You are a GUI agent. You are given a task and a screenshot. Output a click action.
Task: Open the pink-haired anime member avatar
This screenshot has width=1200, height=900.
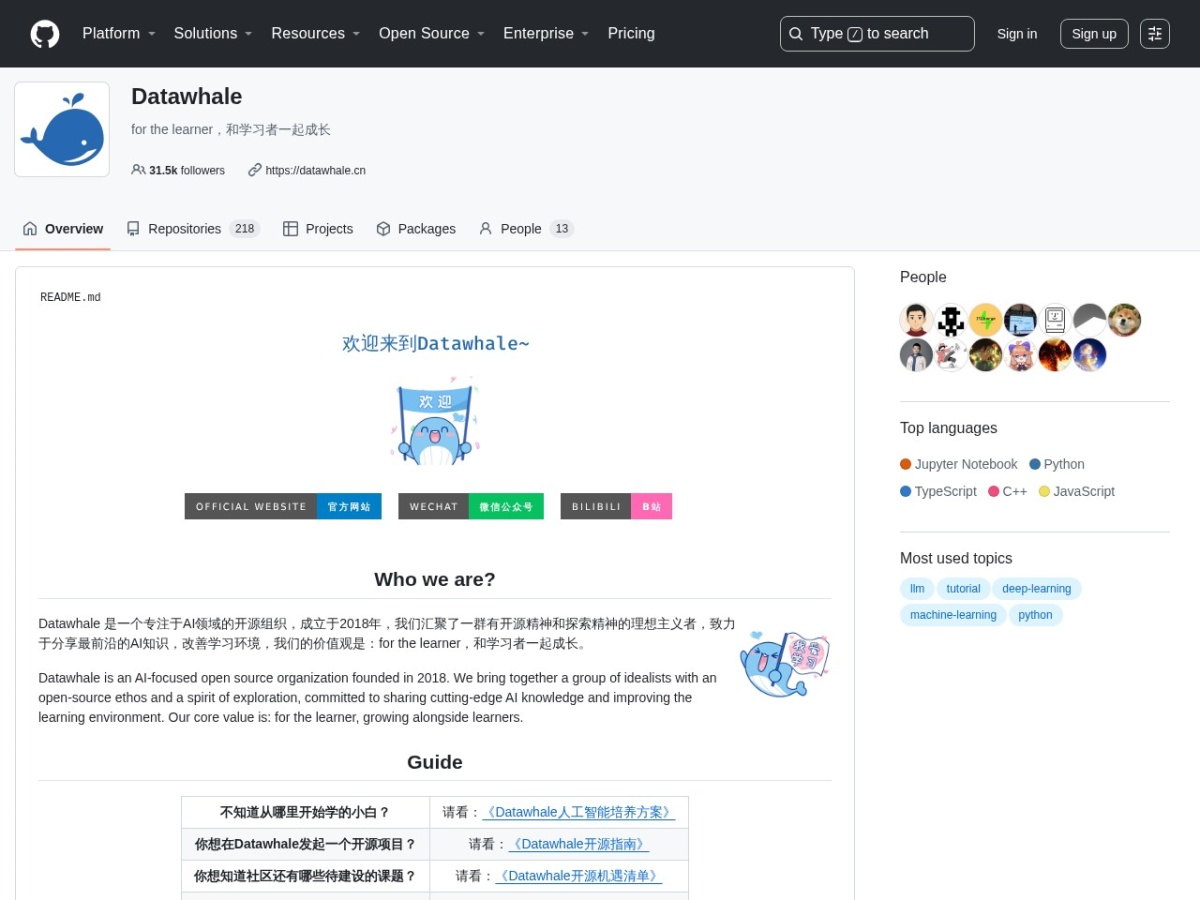click(1020, 355)
